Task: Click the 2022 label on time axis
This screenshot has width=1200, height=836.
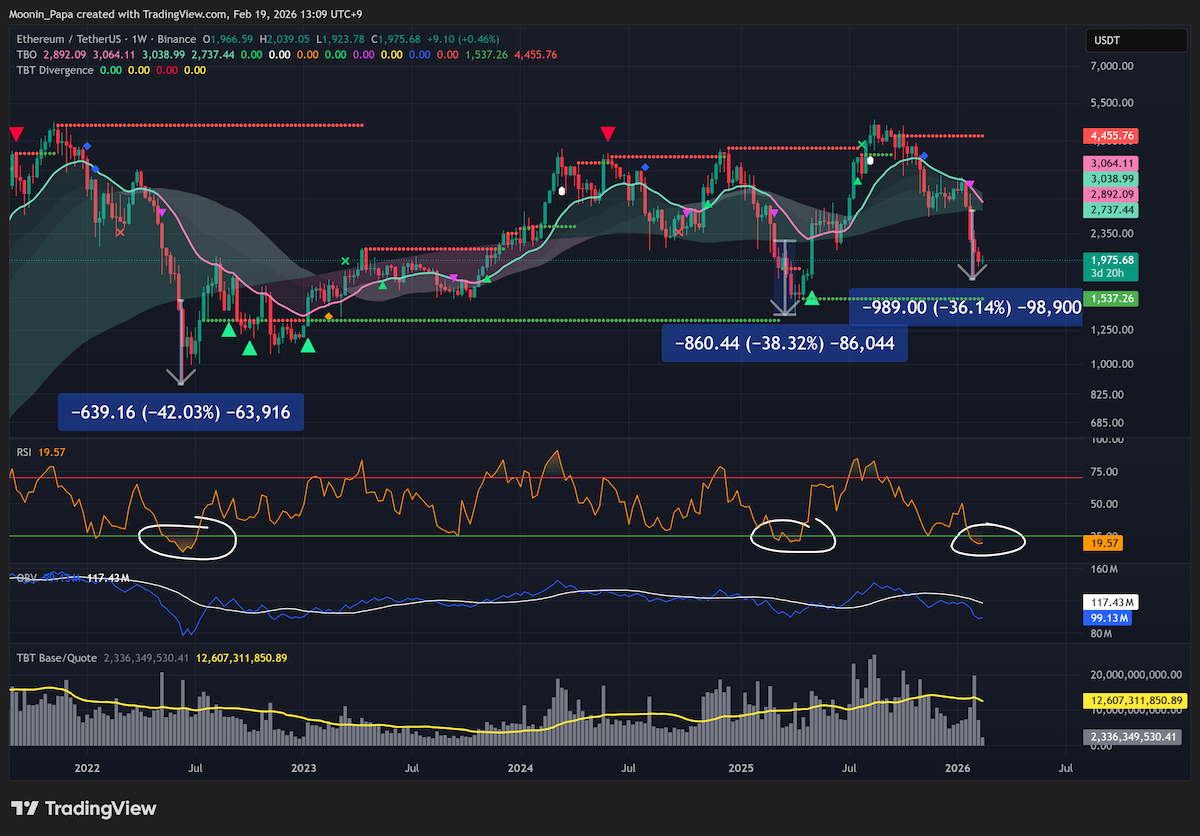Action: point(87,768)
